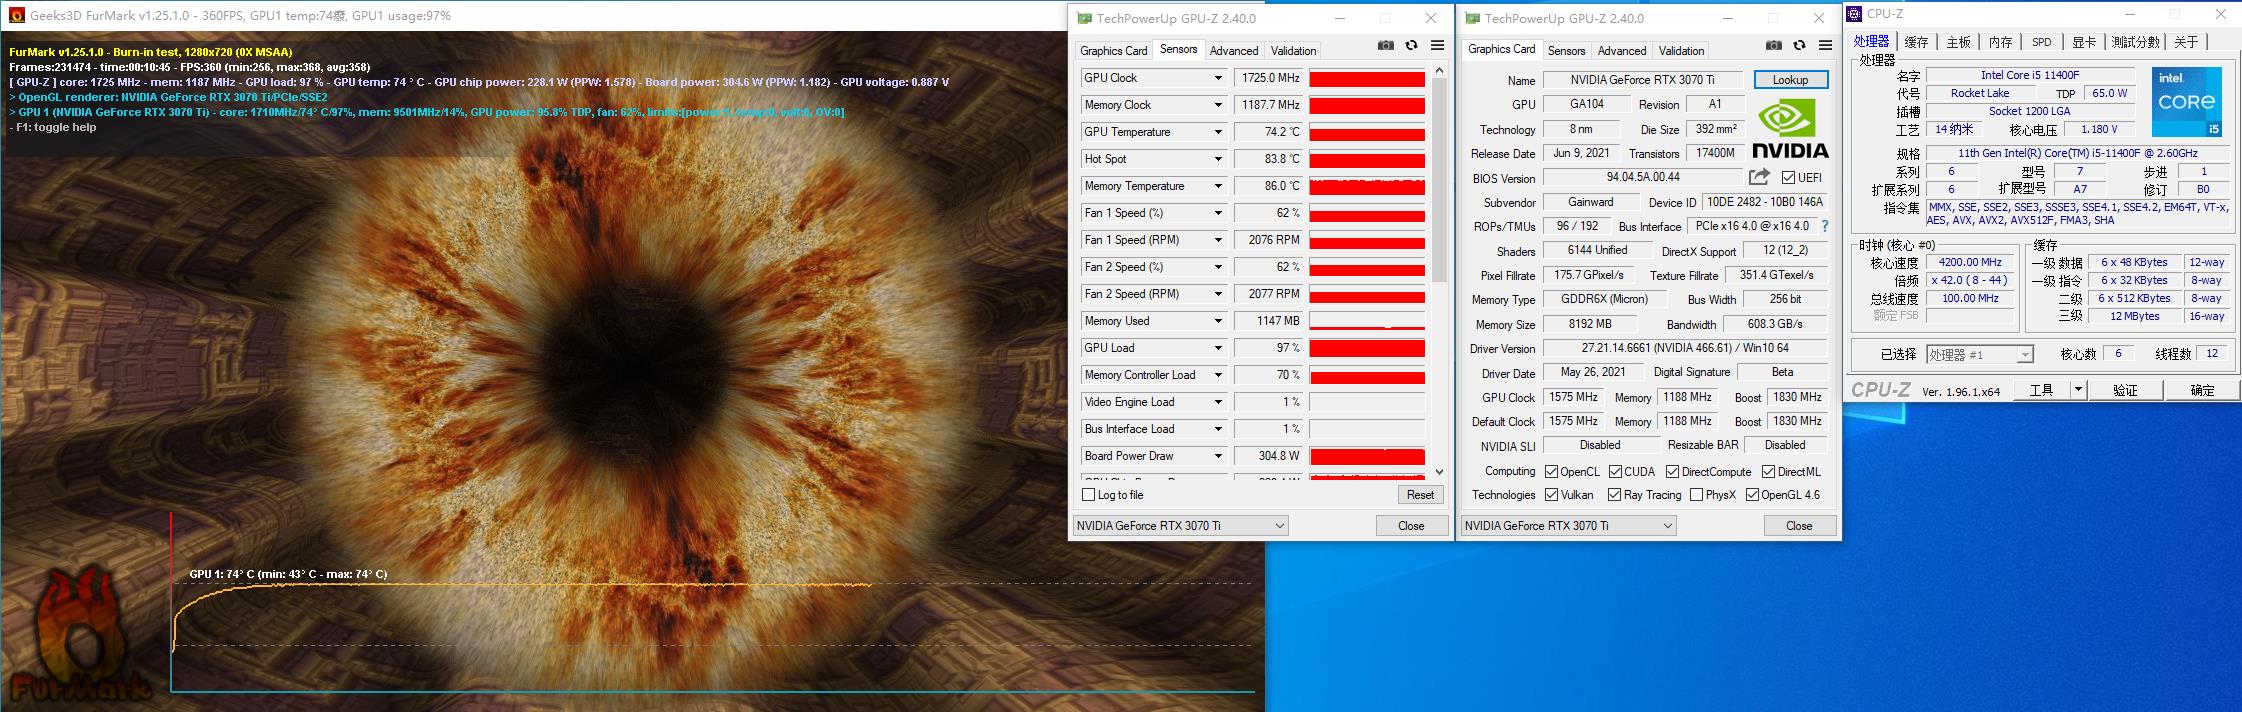
Task: Click the NVIDIA logo image
Action: tap(1790, 130)
